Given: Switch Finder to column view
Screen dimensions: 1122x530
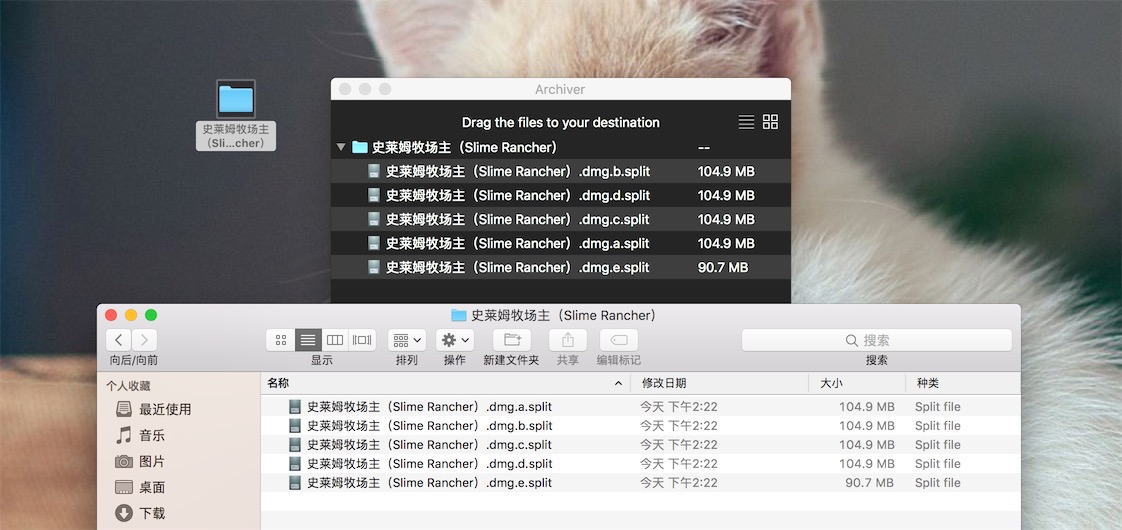Looking at the screenshot, I should coord(335,340).
